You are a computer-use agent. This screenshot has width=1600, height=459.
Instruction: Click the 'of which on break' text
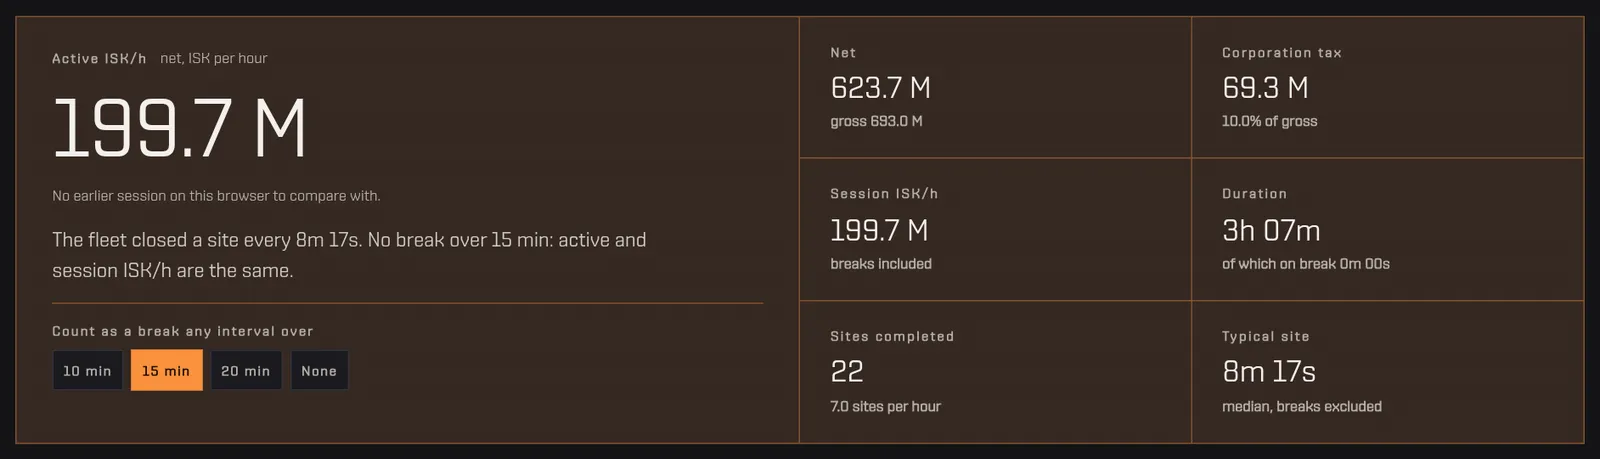click(1306, 264)
